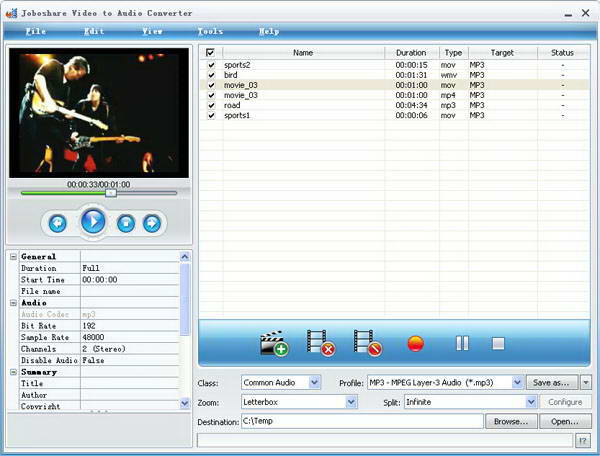This screenshot has width=600, height=456.
Task: Play the video preview
Action: (x=93, y=222)
